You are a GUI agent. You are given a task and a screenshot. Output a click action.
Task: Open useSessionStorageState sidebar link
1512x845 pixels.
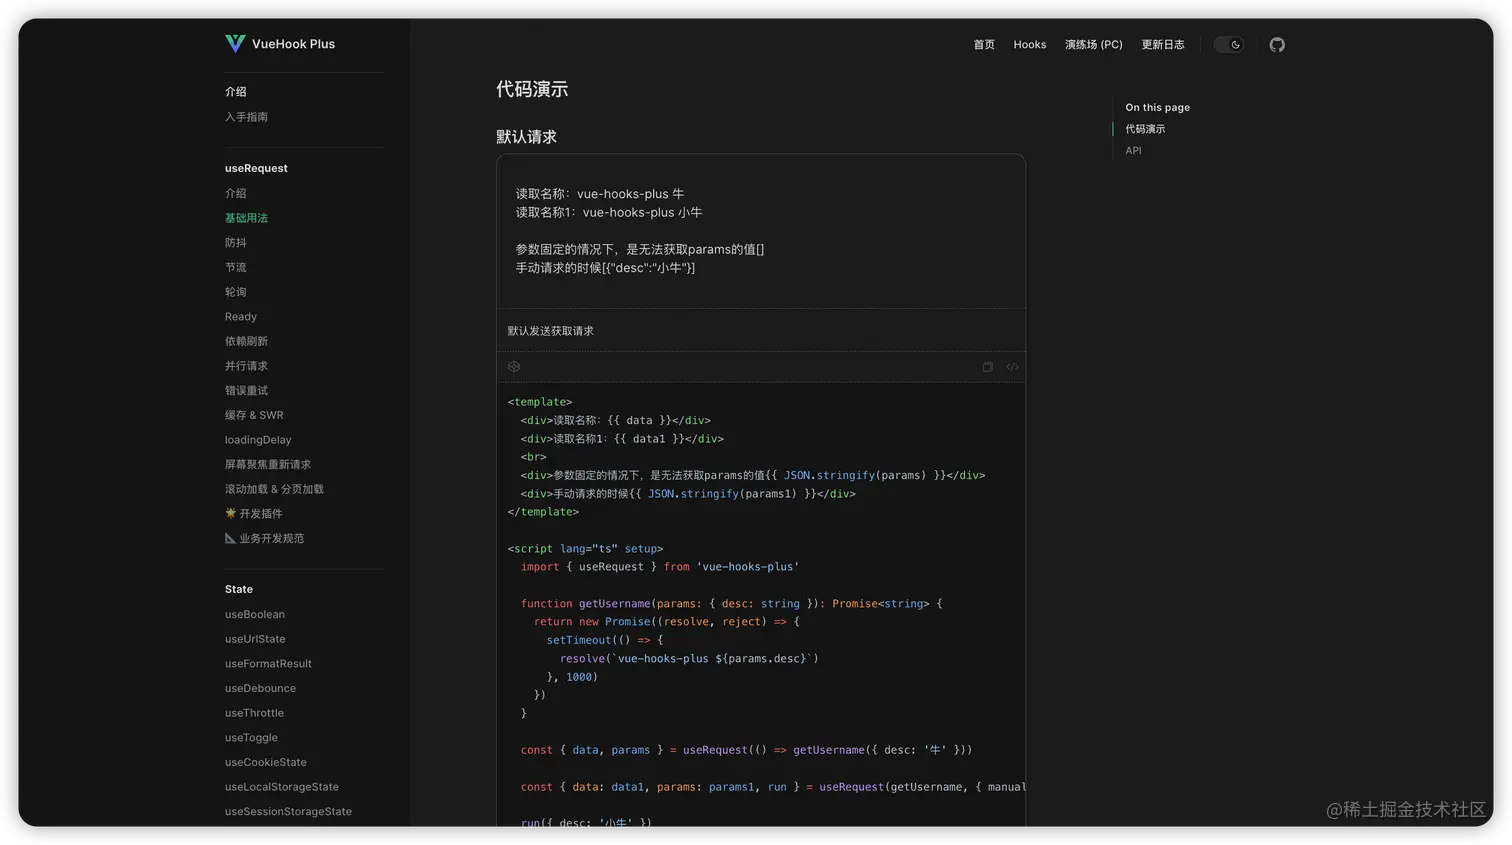point(288,812)
